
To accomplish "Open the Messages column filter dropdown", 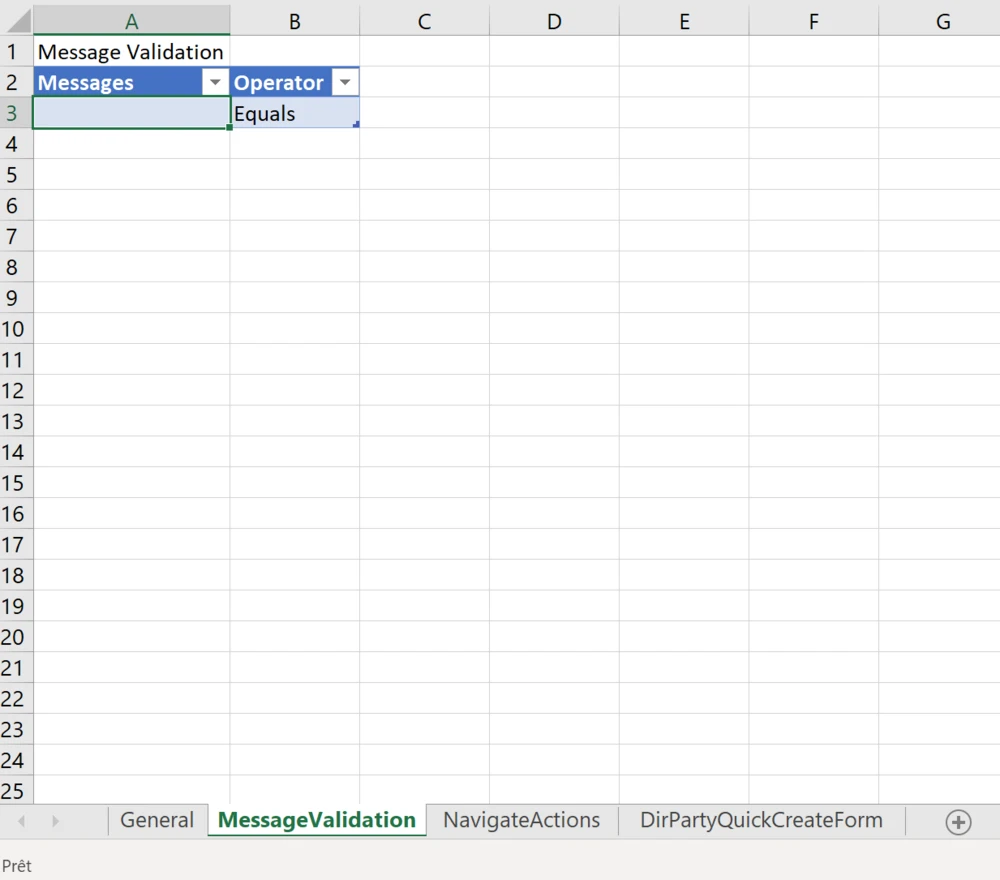I will (x=215, y=83).
